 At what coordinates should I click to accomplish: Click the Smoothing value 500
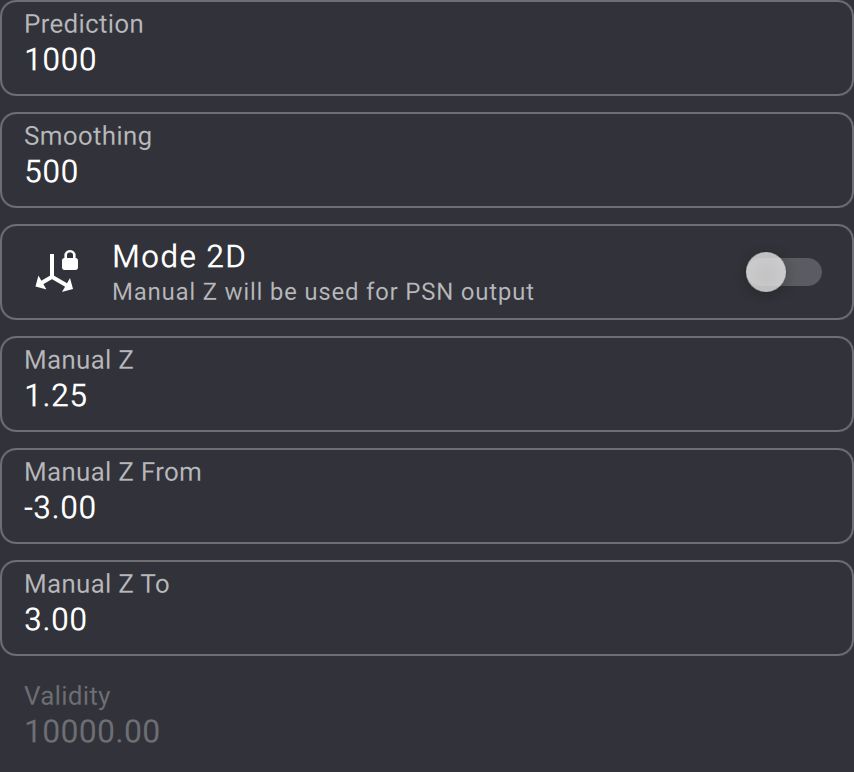tap(52, 172)
